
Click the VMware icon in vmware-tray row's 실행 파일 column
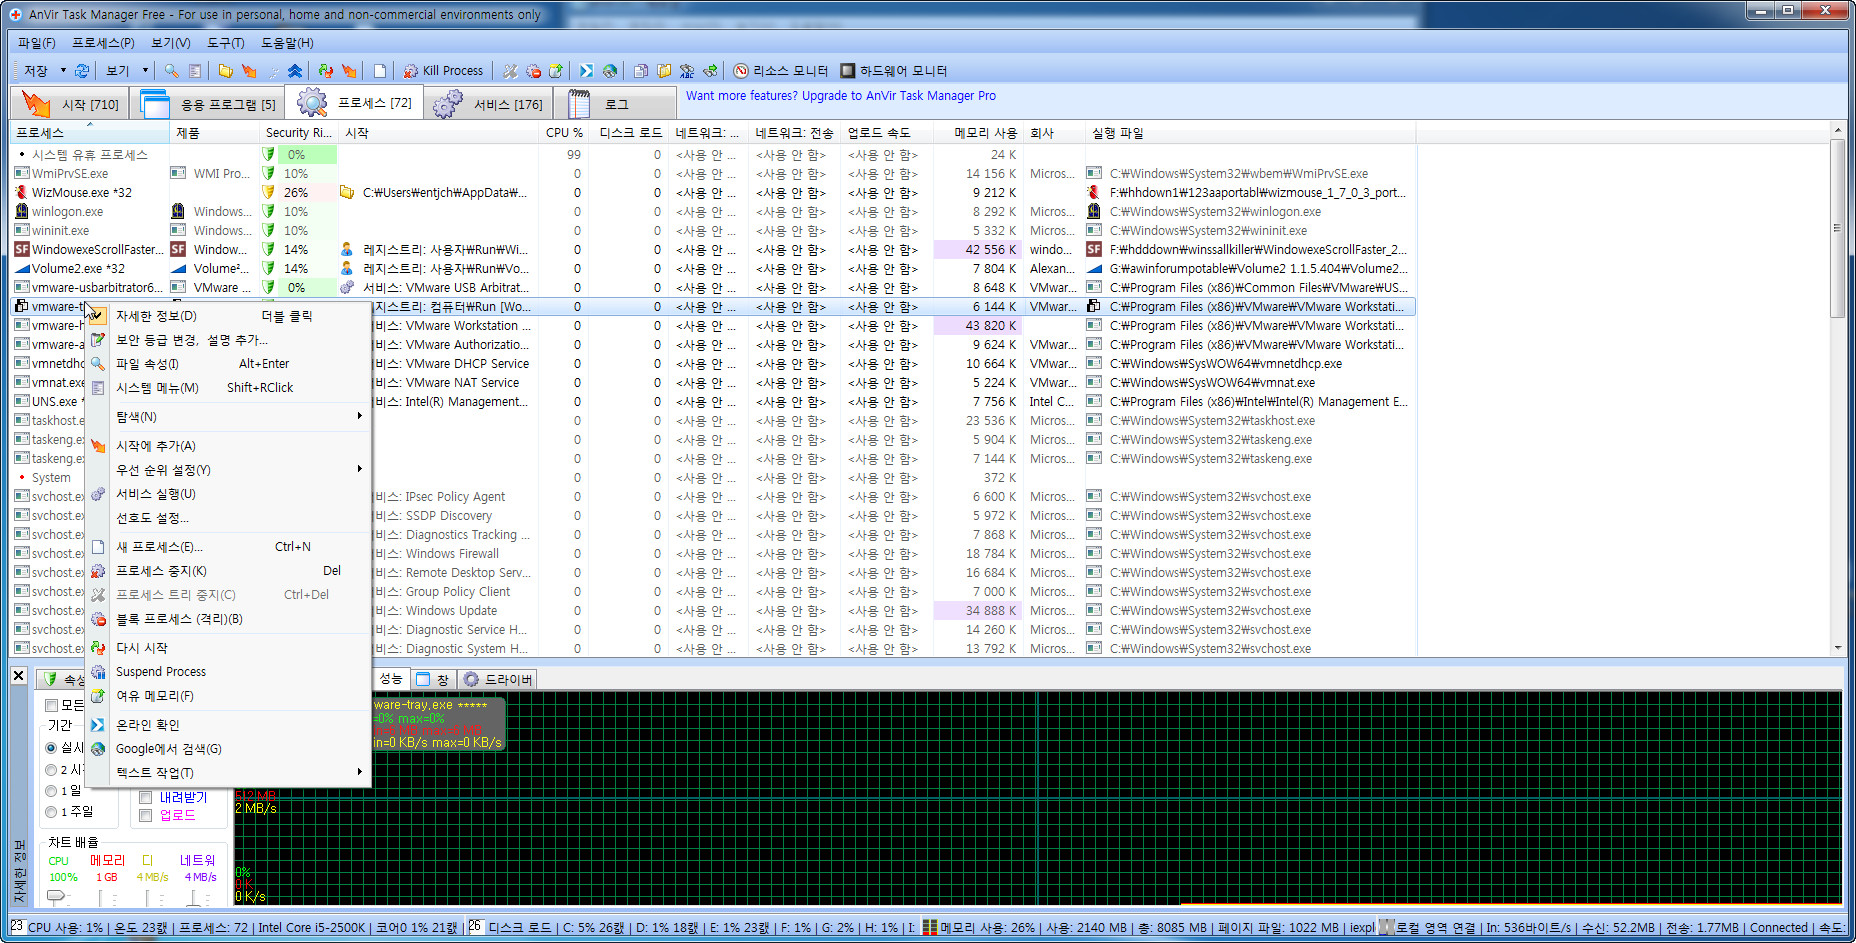click(x=1094, y=307)
